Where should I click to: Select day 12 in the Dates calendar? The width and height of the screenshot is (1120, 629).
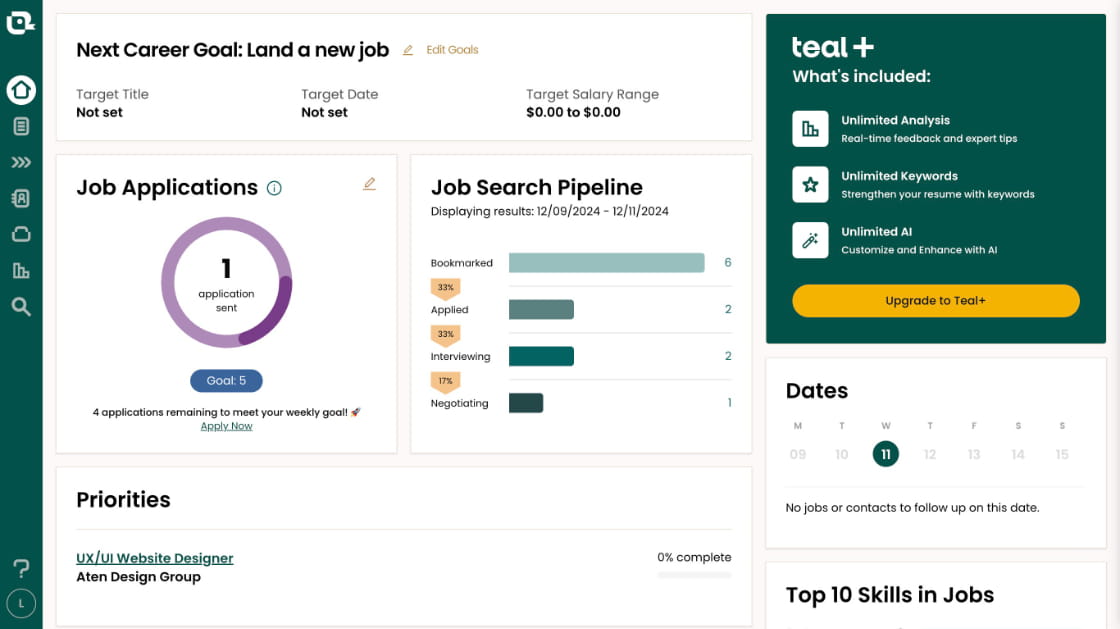[x=929, y=454]
